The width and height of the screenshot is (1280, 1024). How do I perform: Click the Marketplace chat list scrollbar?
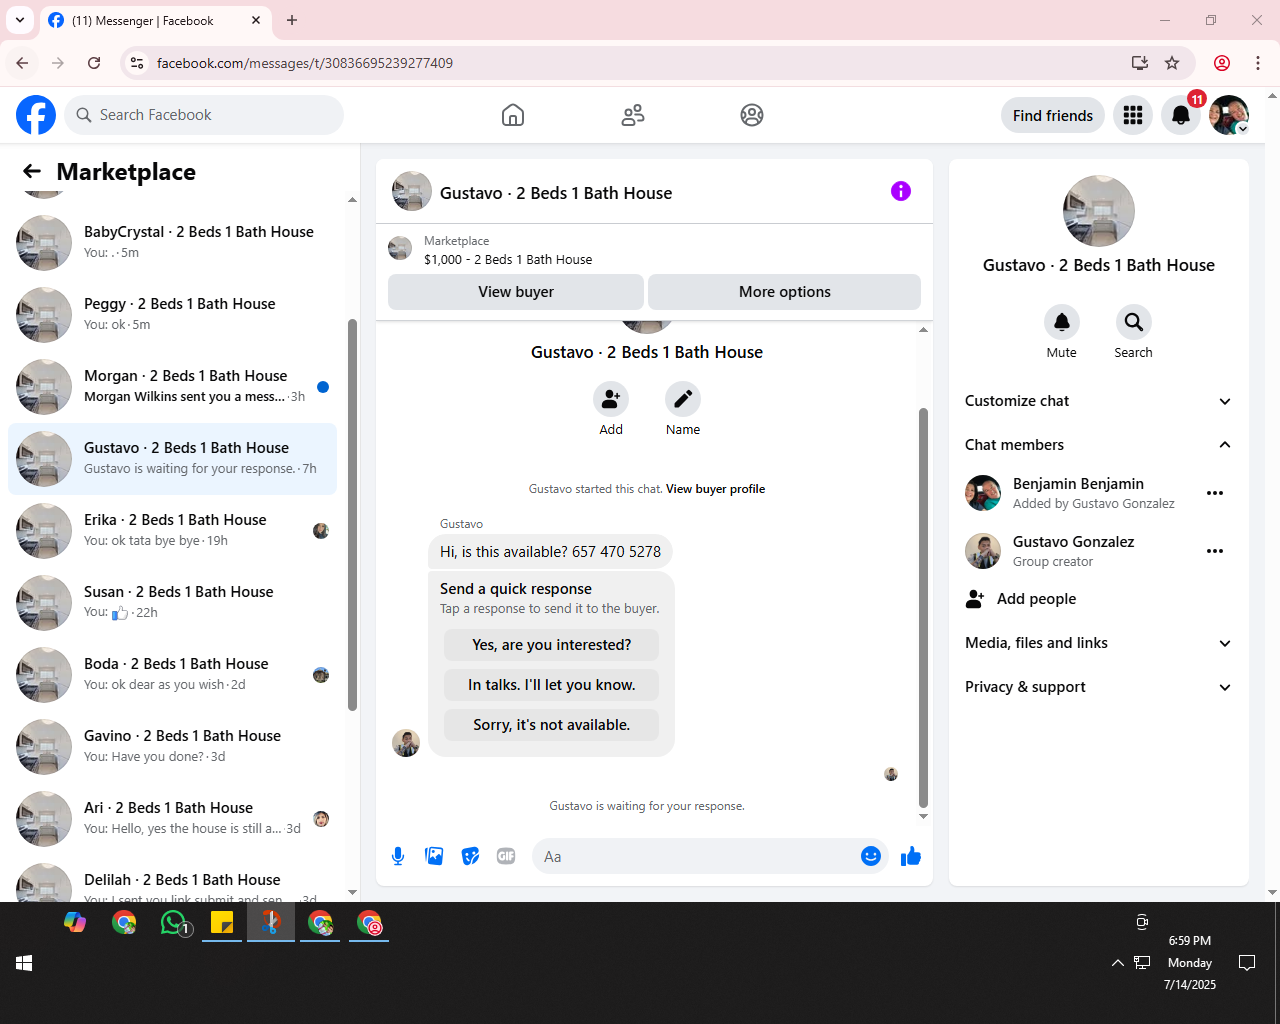click(x=352, y=515)
